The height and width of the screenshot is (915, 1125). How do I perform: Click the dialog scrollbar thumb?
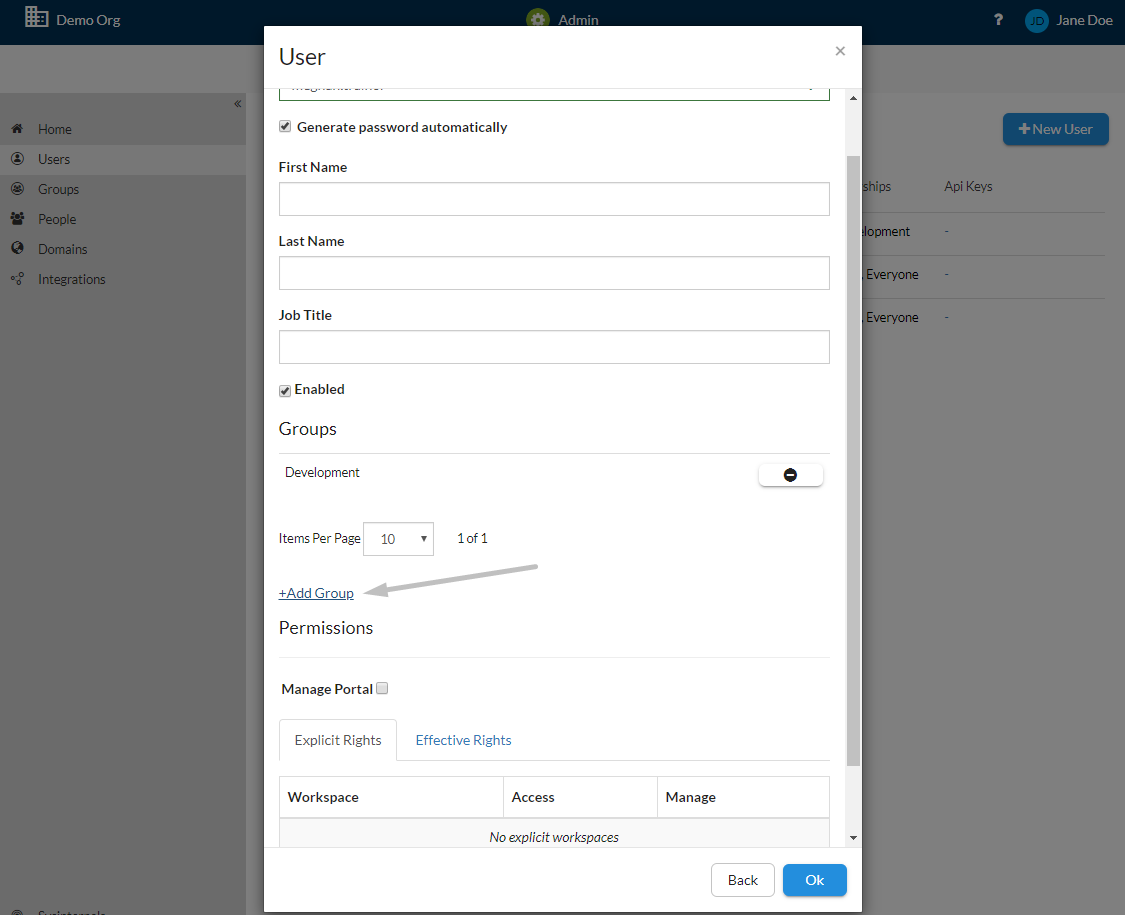853,461
